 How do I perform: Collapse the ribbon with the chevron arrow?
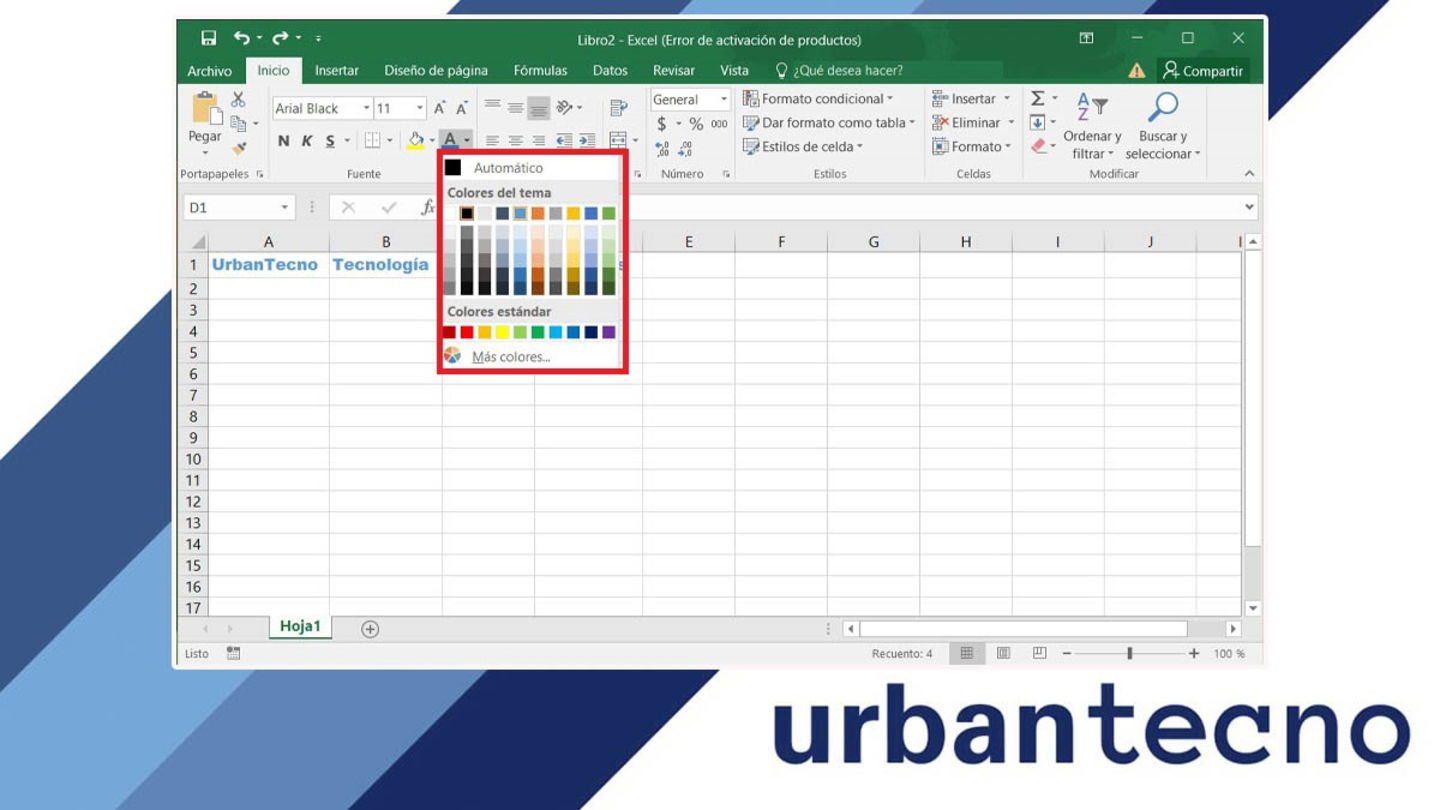(x=1249, y=174)
